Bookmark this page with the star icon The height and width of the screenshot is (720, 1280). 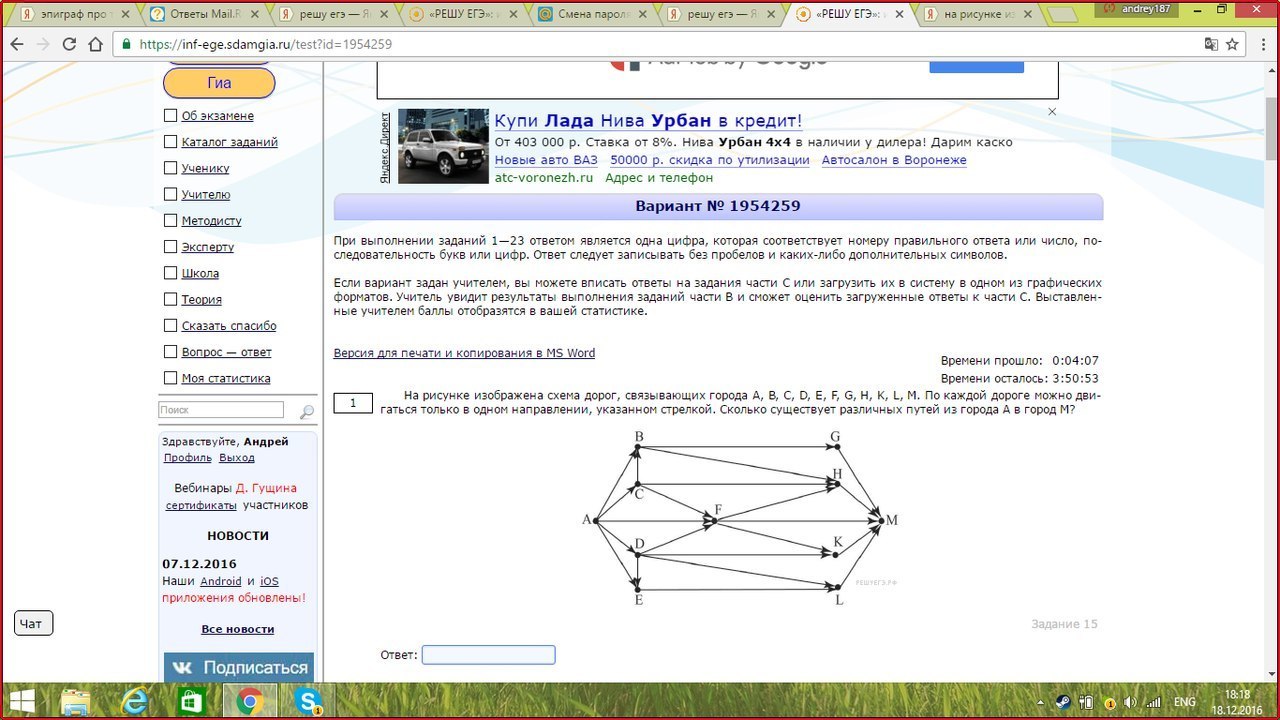tap(1233, 44)
